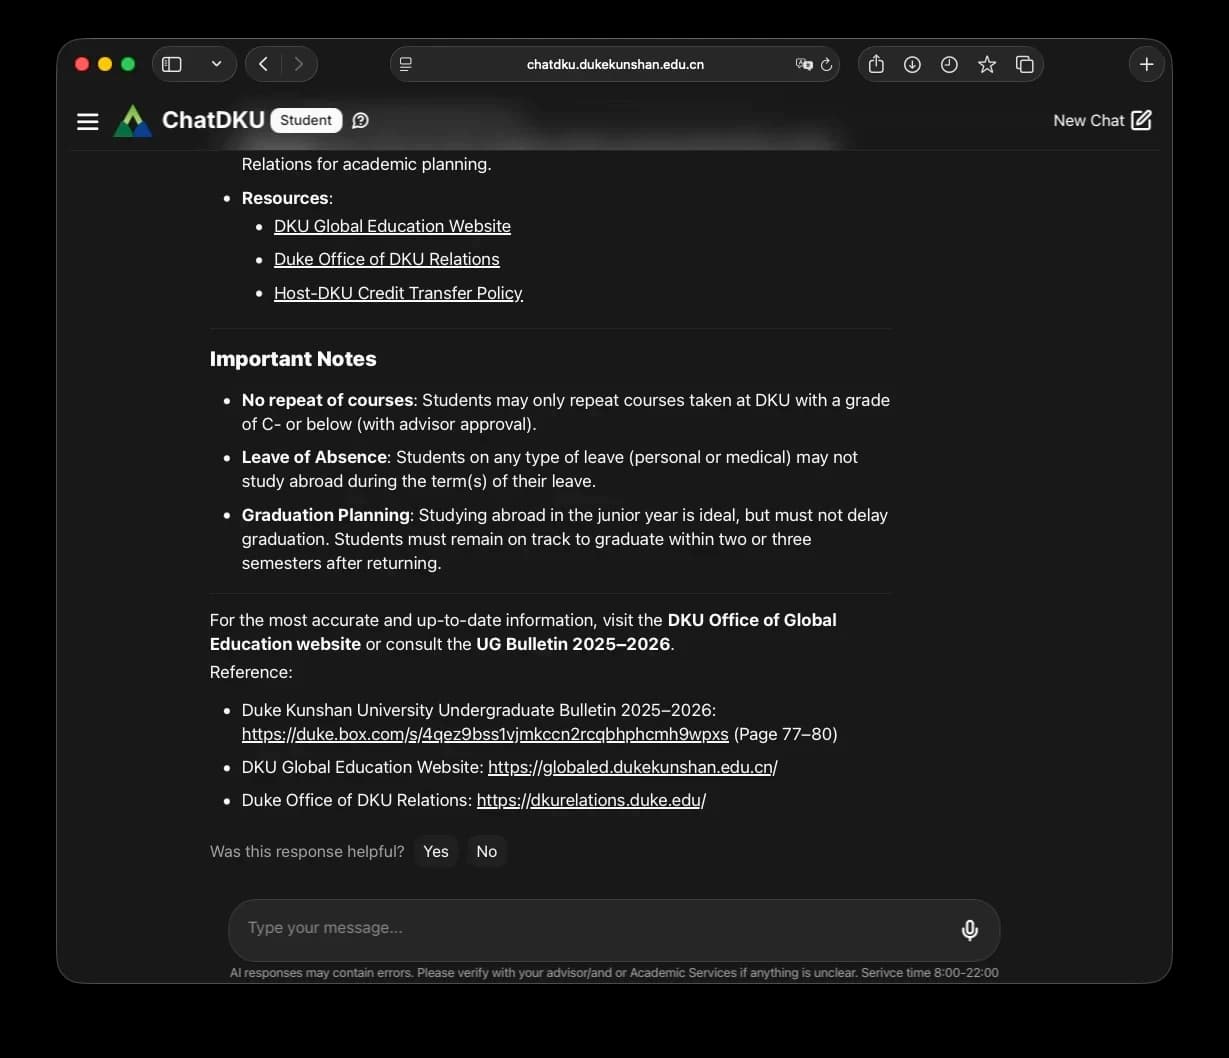The width and height of the screenshot is (1229, 1058).
Task: Open the globaled.dukekunshan.edu.cn link
Action: 633,767
